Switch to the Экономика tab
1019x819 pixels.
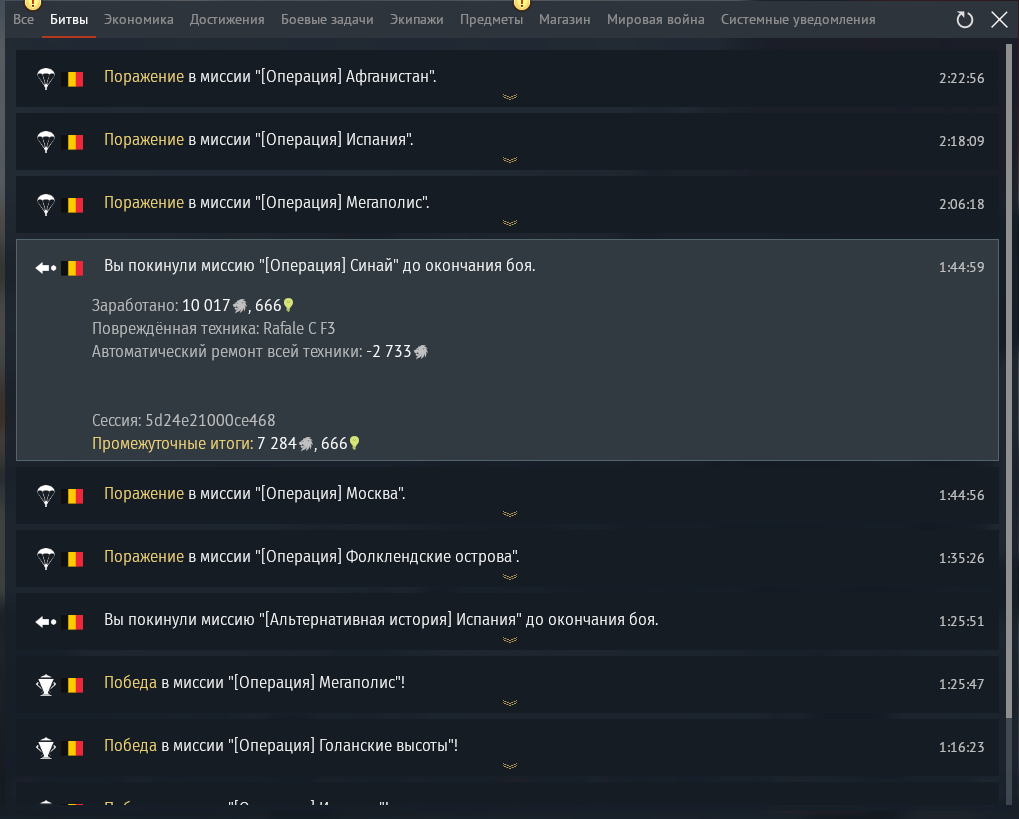[x=138, y=20]
